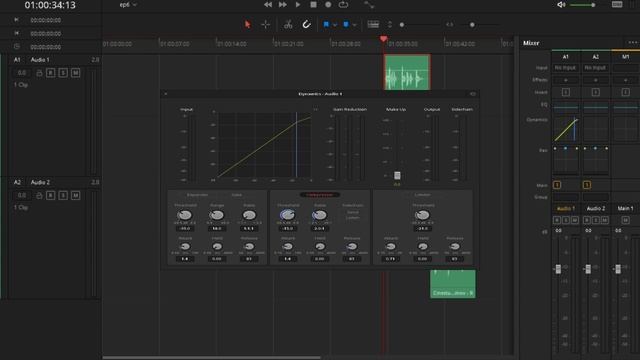The image size is (640, 360).
Task: Enable the Compressor section
Action: pyautogui.click(x=320, y=195)
